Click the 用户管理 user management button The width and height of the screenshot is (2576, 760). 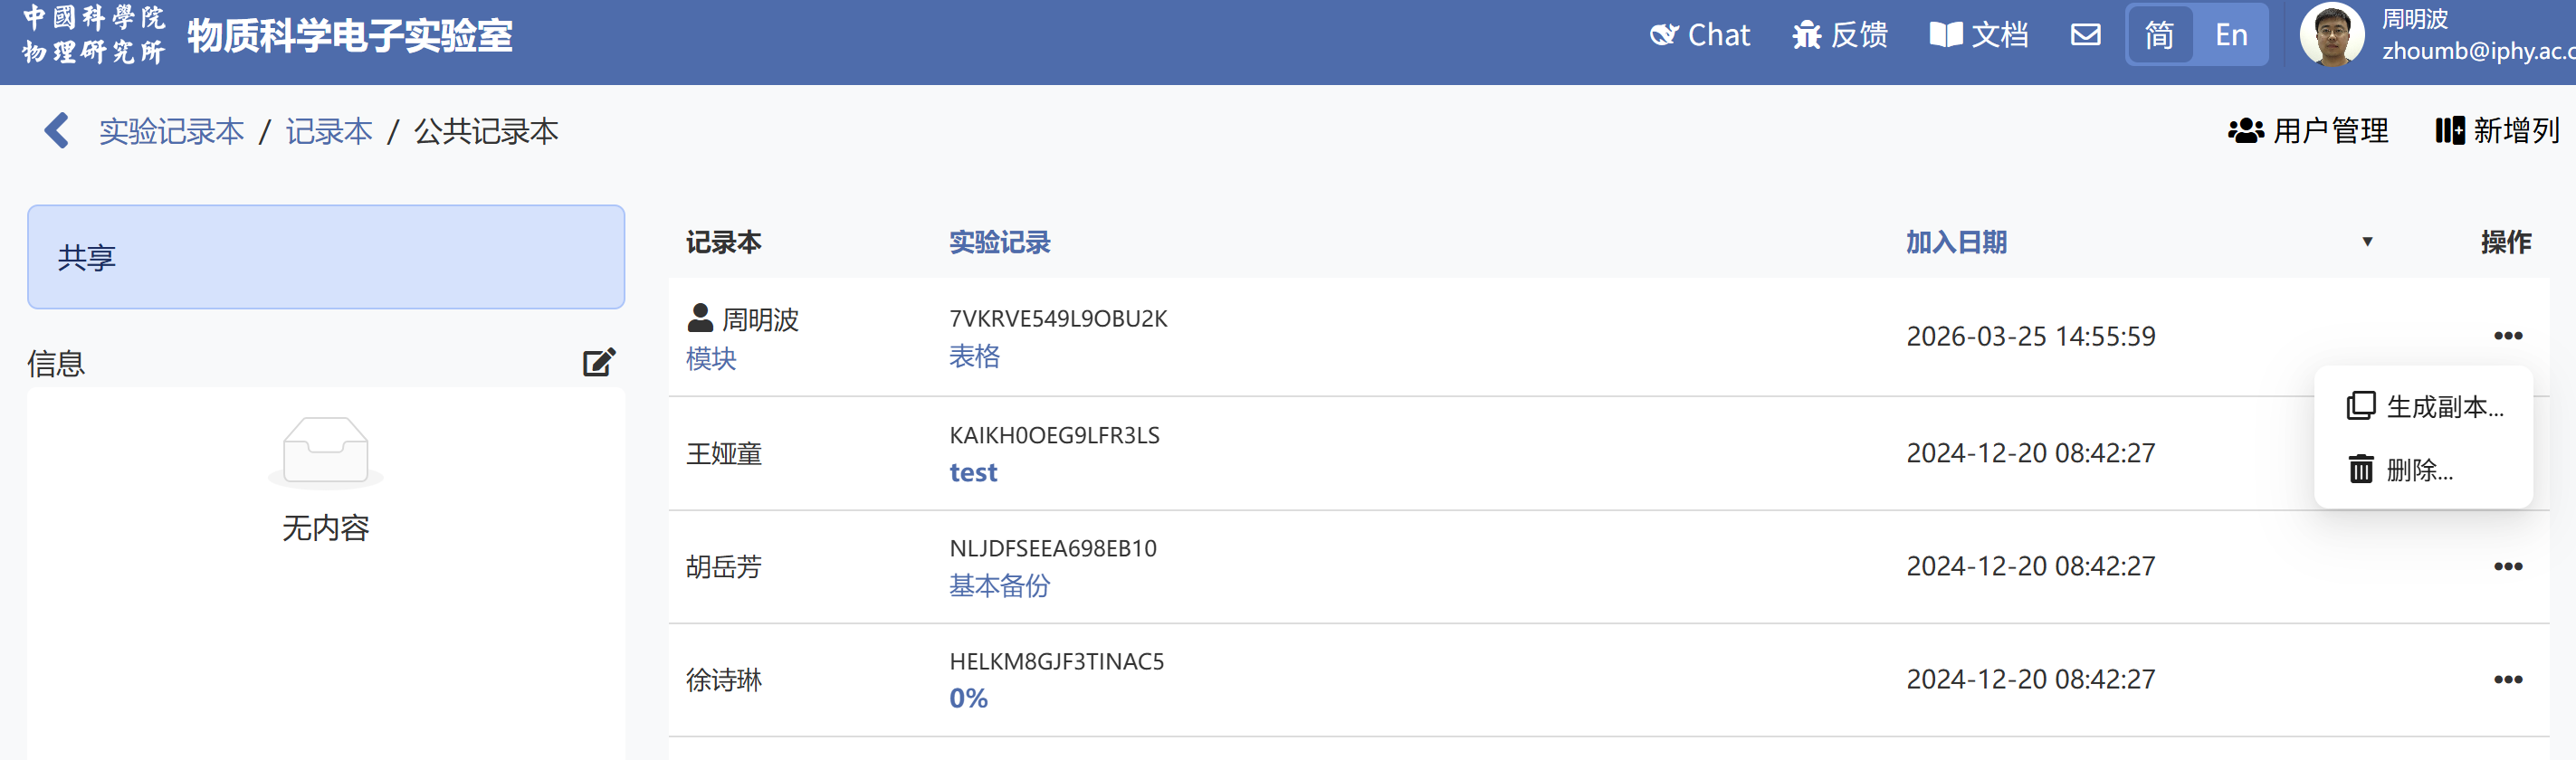tap(2308, 131)
